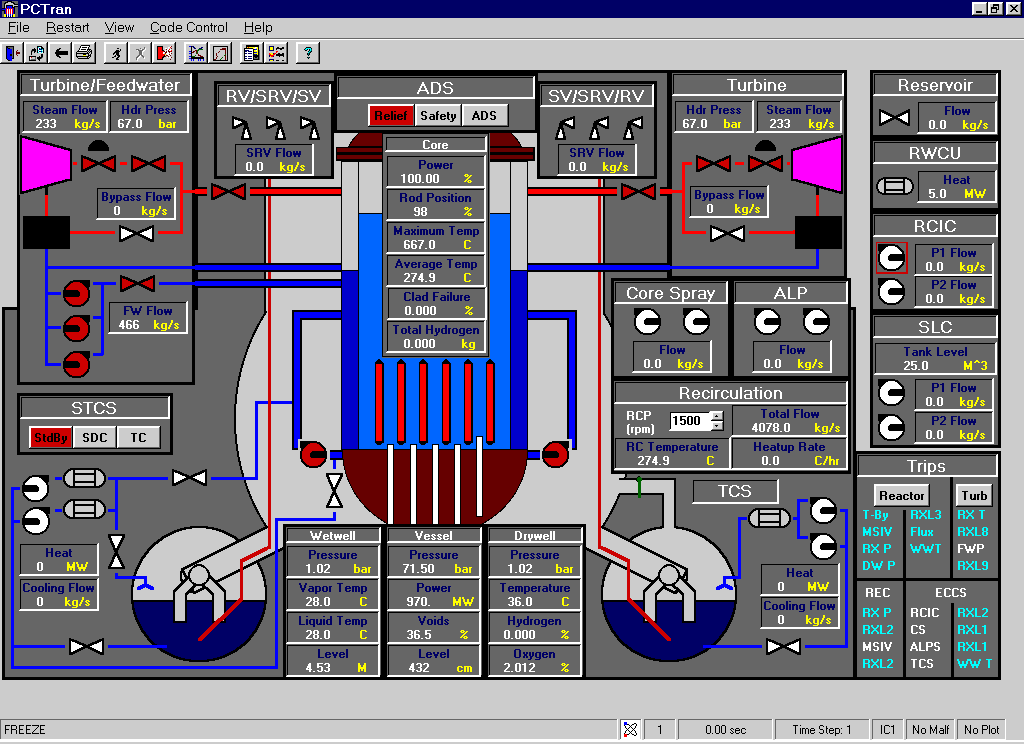
Task: Select the malfunction insertion toolbar icon
Action: (164, 53)
